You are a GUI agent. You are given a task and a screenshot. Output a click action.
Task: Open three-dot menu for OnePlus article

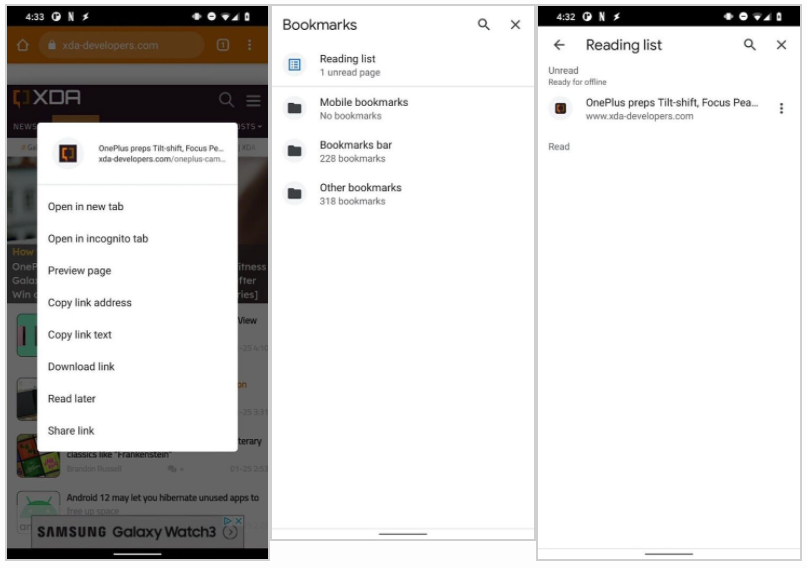[x=781, y=108]
